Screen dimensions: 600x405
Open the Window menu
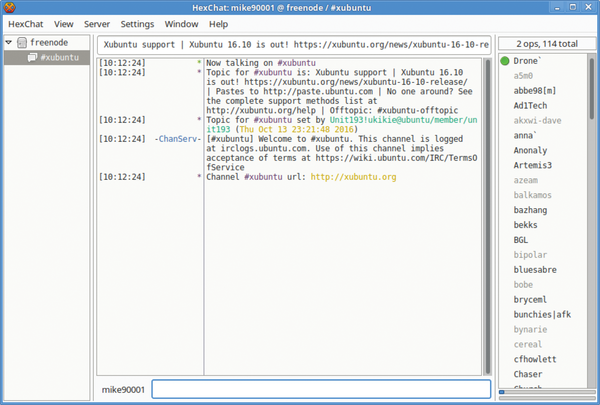pos(181,24)
